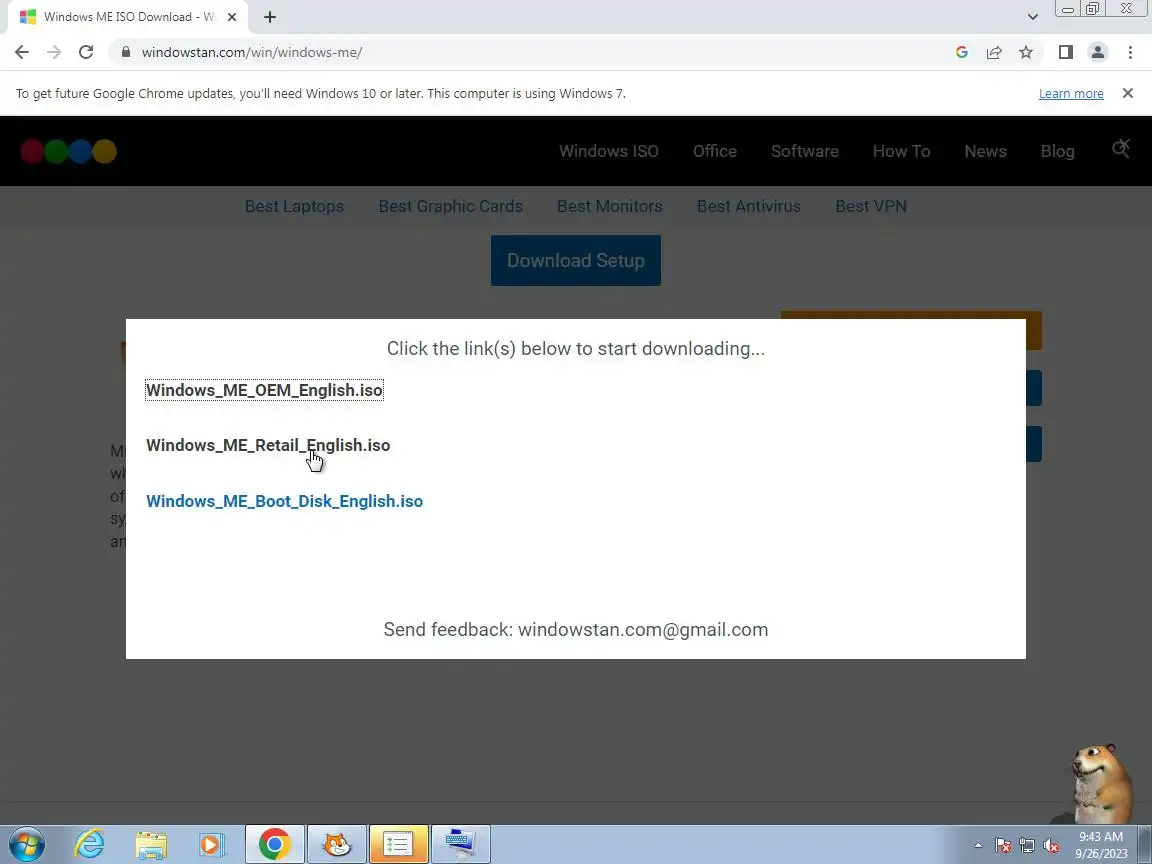Reload the current page
The height and width of the screenshot is (864, 1152).
coord(86,52)
